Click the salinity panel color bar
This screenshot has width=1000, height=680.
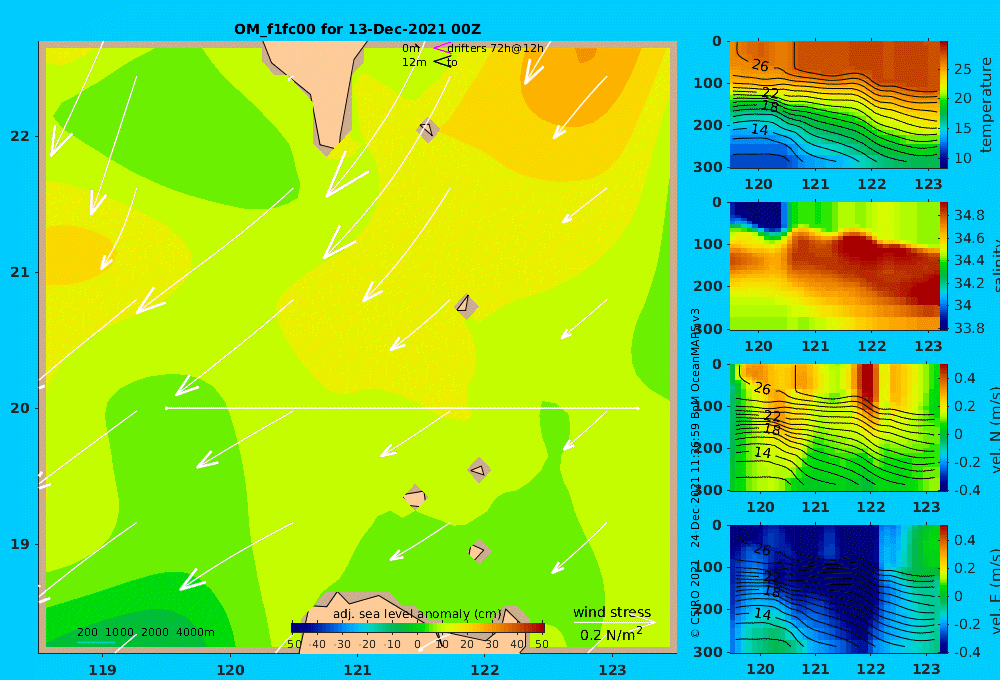point(943,266)
